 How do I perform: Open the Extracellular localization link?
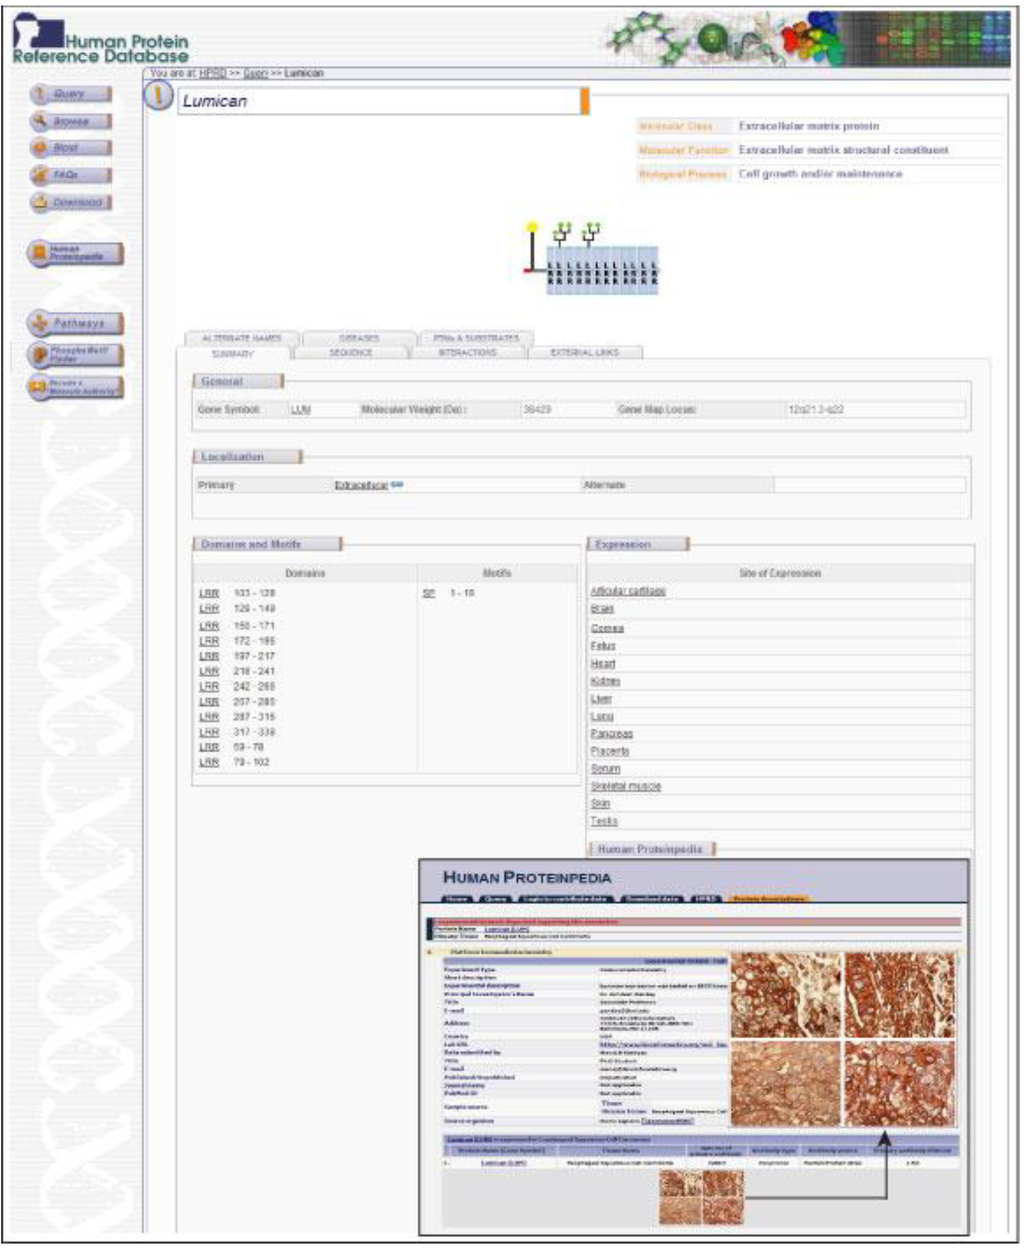361,485
